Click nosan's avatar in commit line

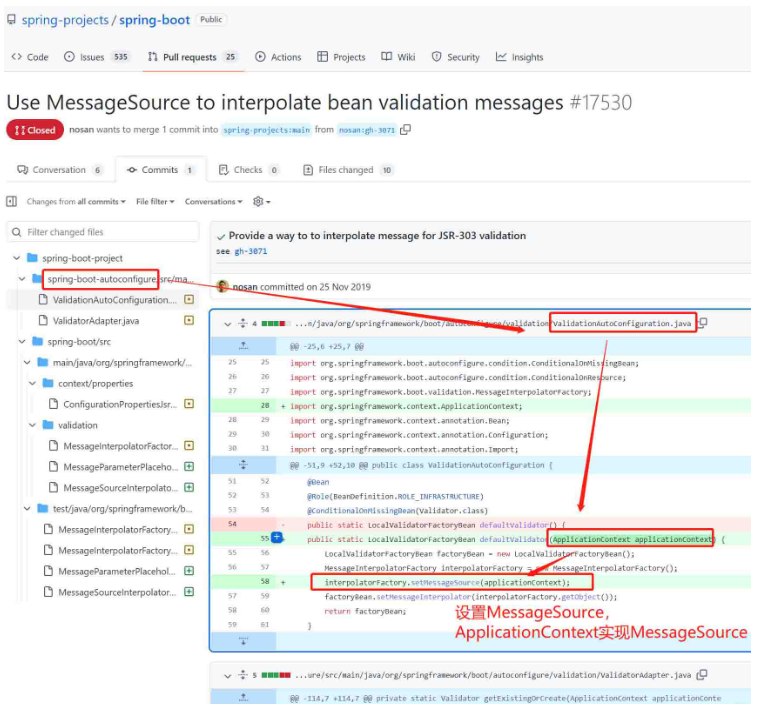tap(222, 287)
